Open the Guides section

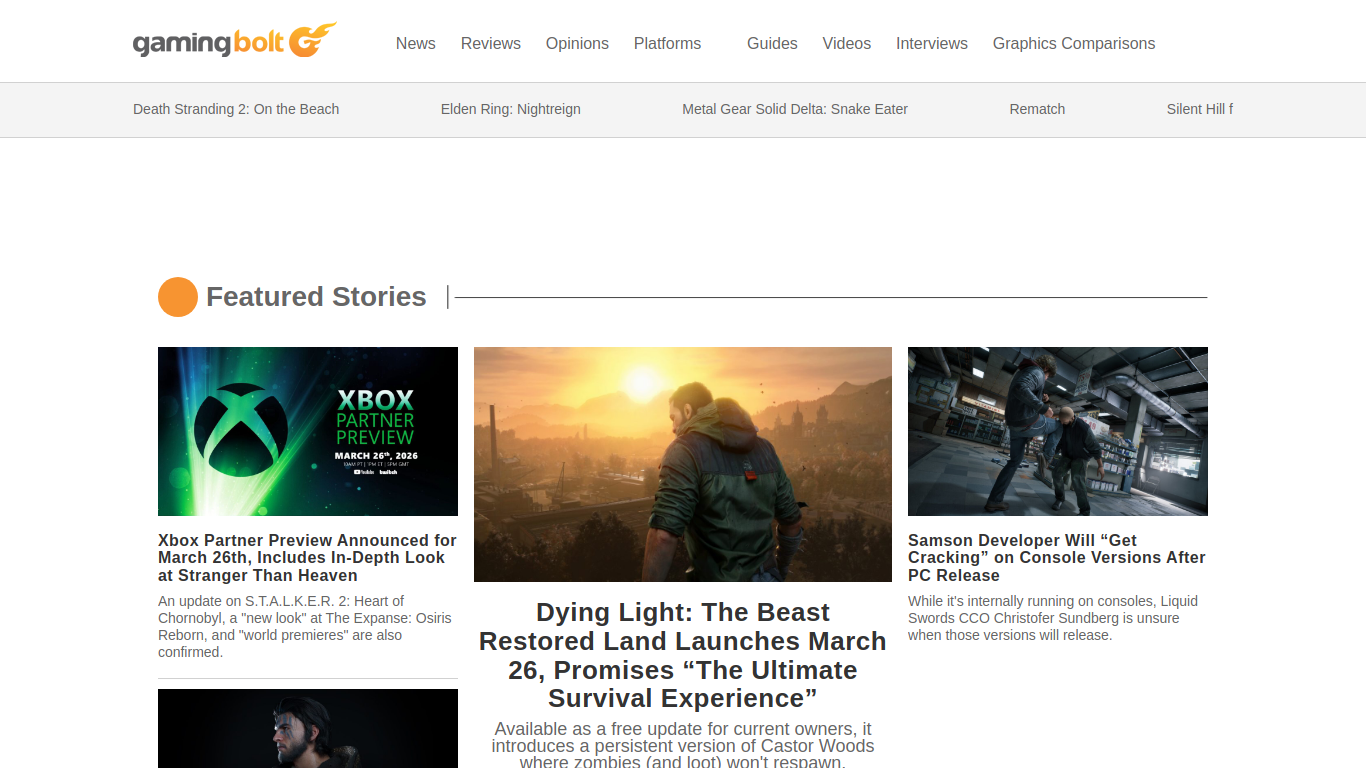pos(772,44)
